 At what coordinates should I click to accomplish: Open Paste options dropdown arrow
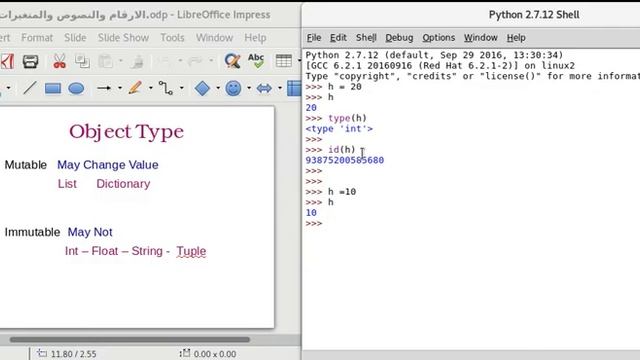pos(121,61)
